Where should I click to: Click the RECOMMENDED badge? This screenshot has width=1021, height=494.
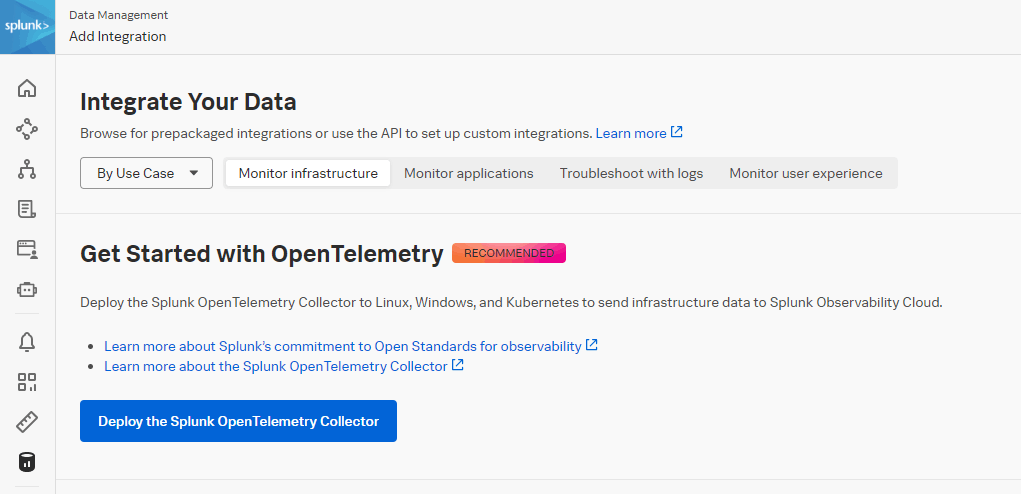point(509,253)
